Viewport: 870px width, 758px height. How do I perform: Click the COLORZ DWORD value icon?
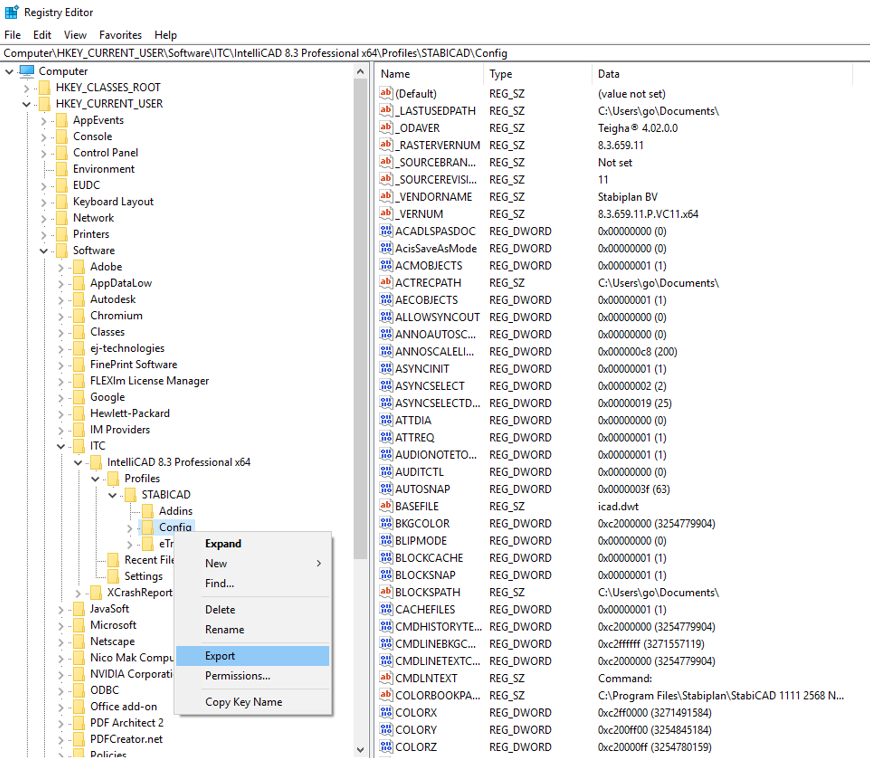pos(386,747)
